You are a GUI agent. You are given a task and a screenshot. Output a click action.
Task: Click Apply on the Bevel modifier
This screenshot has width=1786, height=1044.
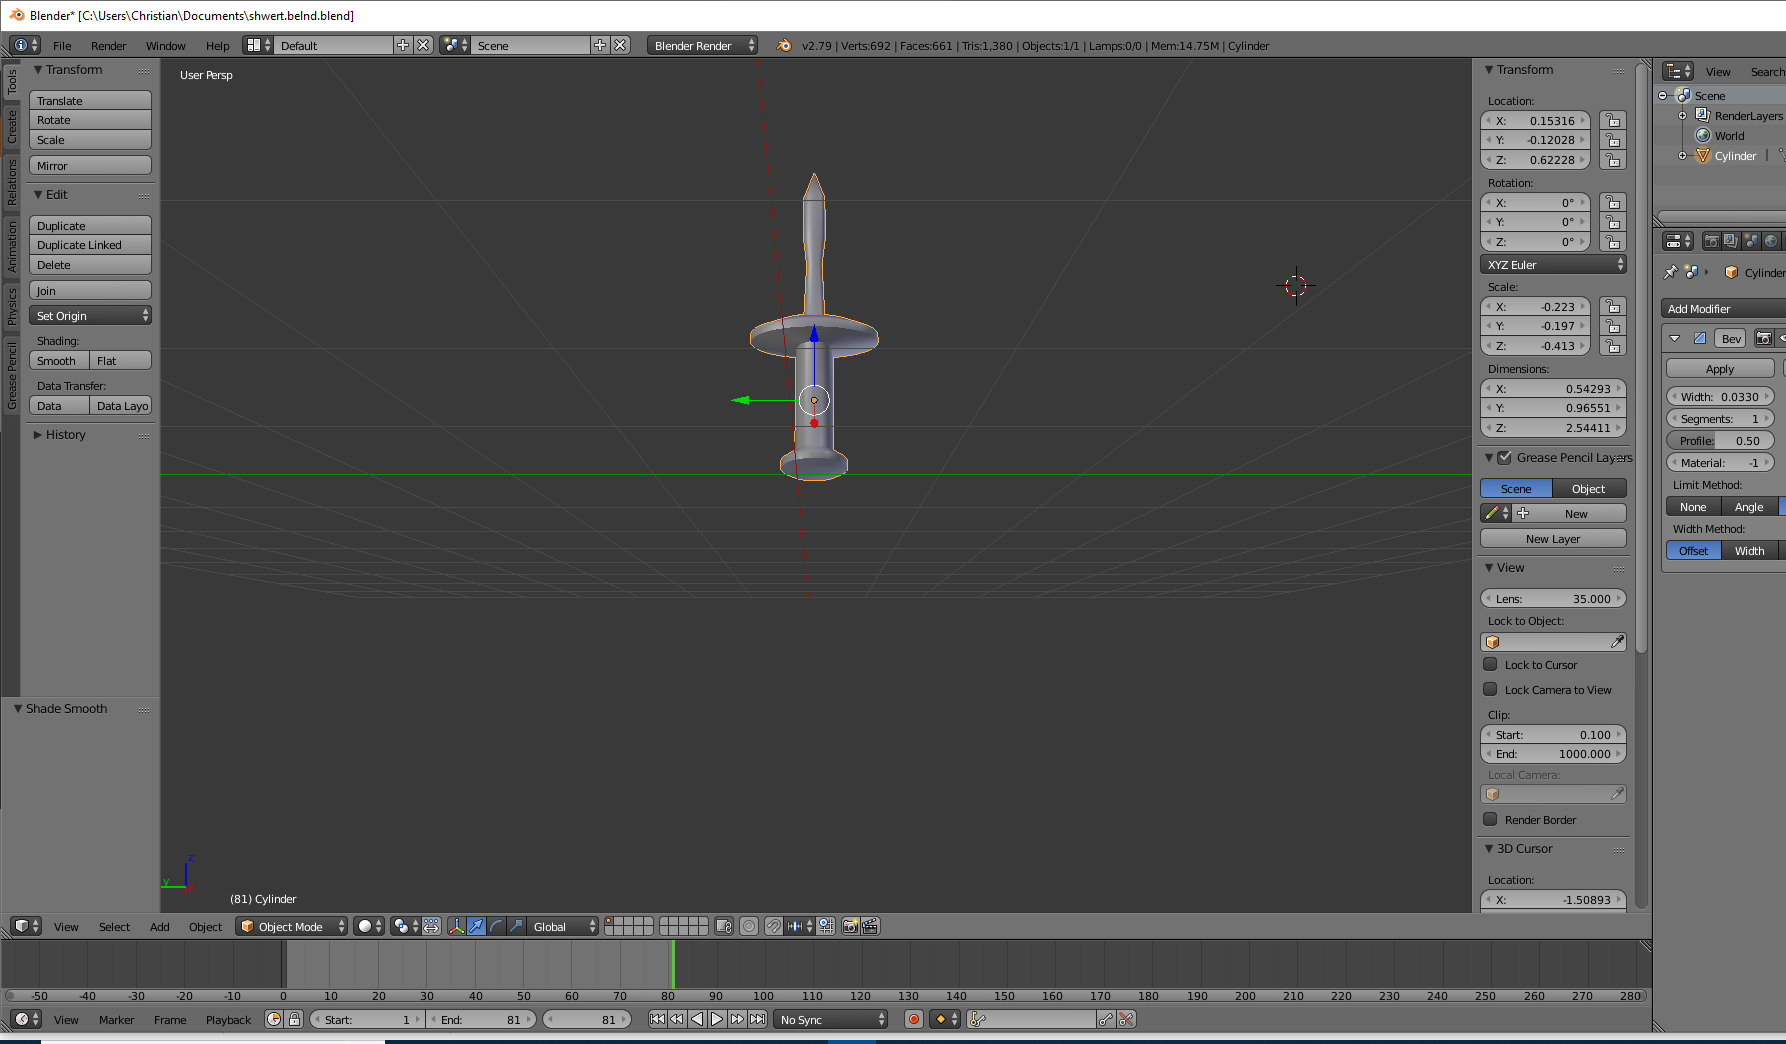click(x=1719, y=369)
